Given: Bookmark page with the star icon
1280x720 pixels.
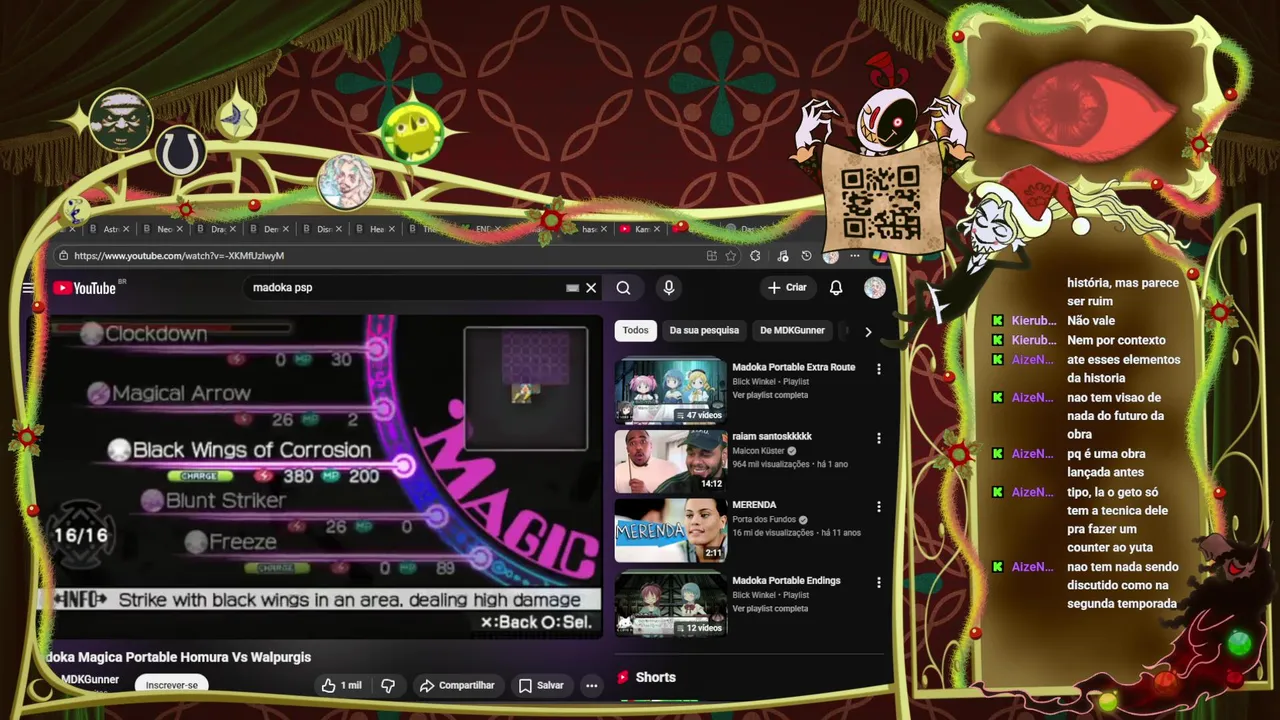Looking at the screenshot, I should pos(731,256).
